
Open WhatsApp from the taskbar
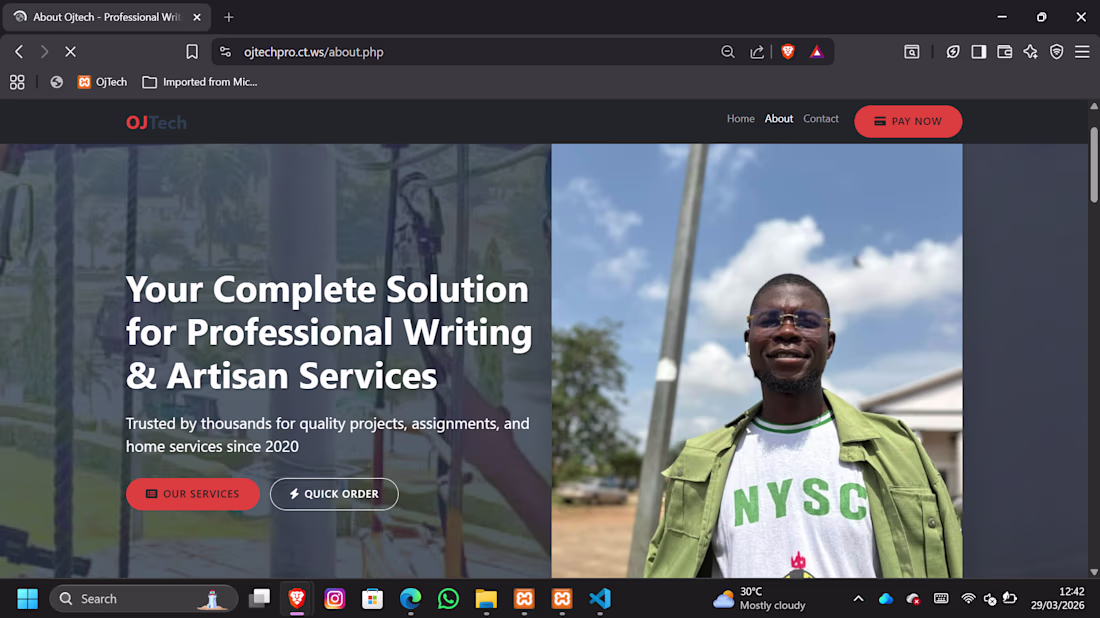[448, 598]
